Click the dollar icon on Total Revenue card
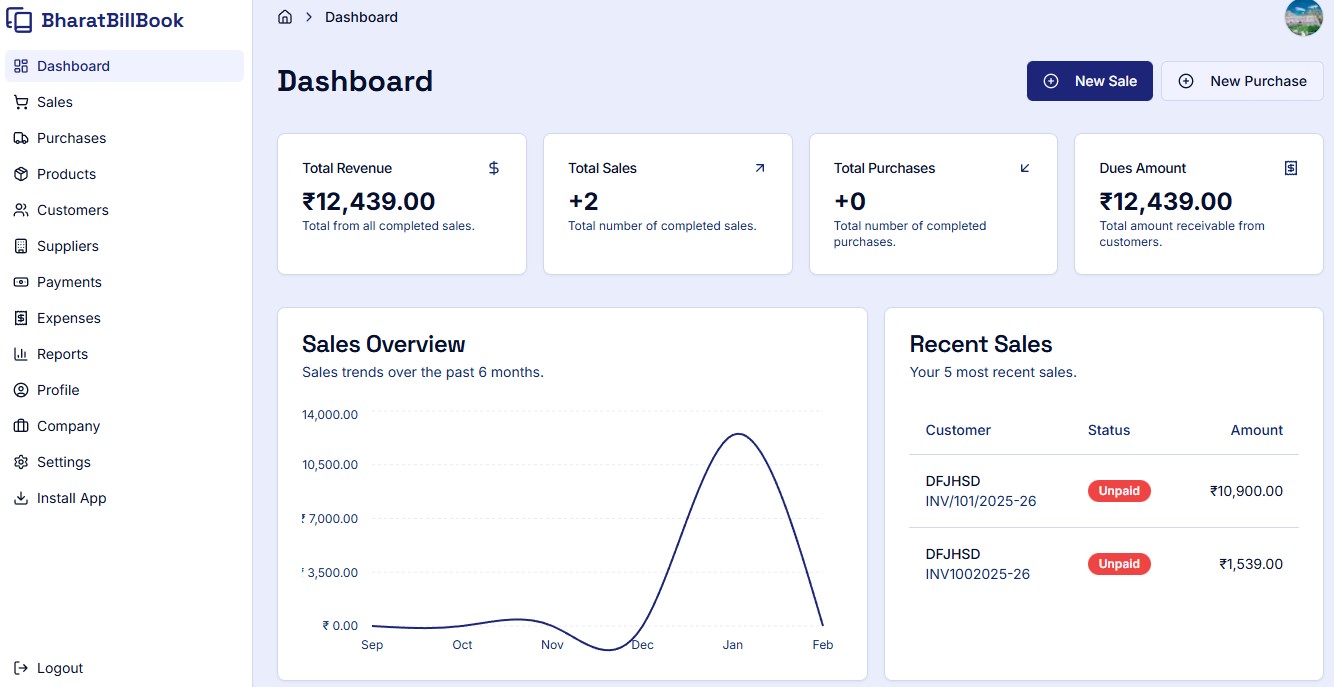Viewport: 1334px width, 687px height. point(493,167)
